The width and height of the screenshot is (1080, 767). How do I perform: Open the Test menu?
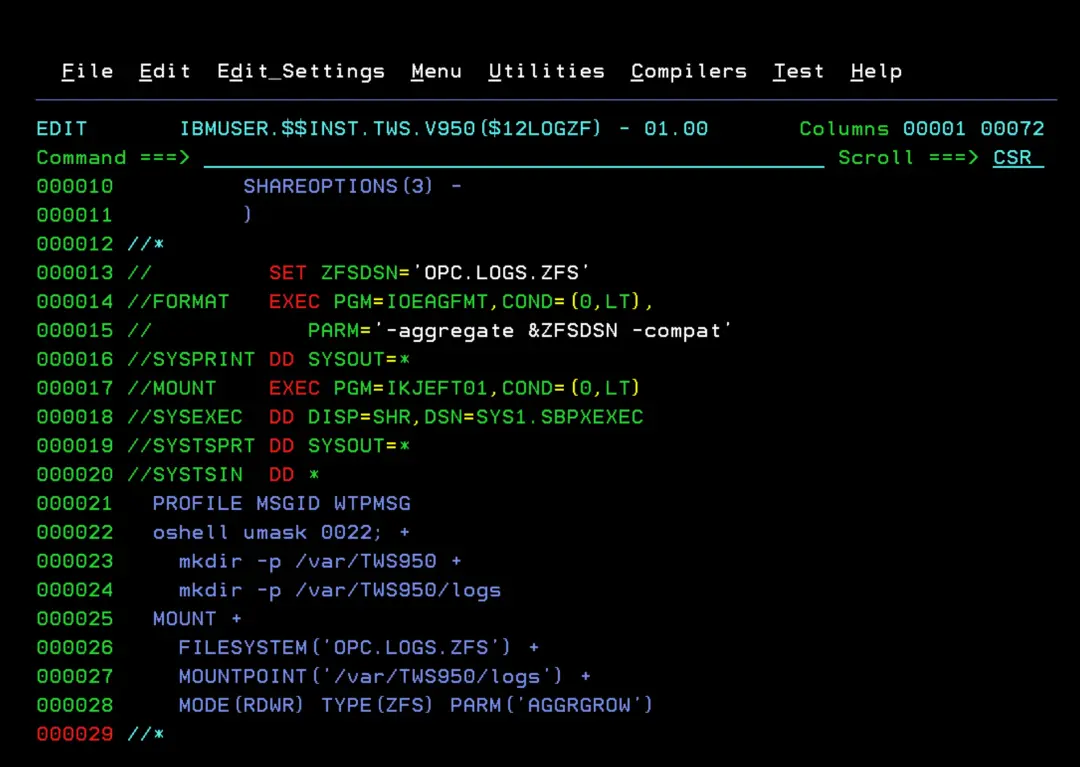[798, 71]
